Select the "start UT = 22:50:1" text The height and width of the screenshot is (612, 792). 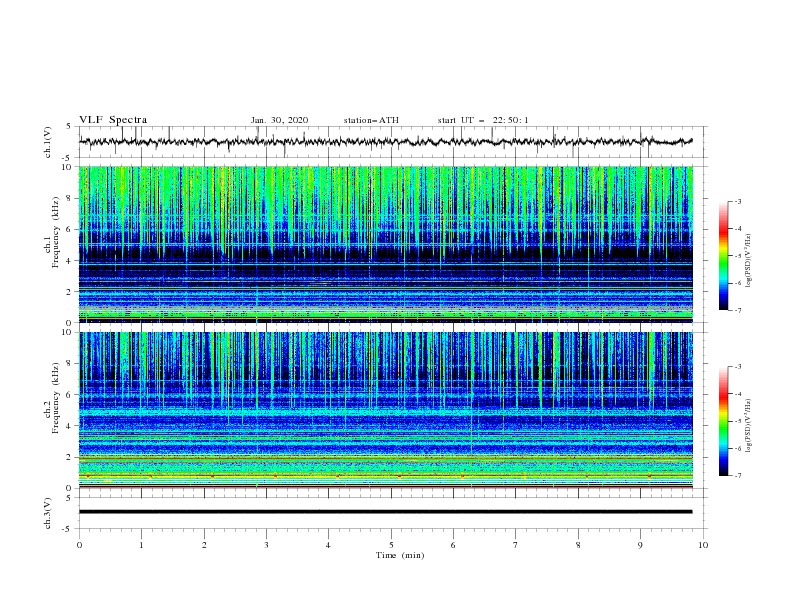(x=483, y=120)
